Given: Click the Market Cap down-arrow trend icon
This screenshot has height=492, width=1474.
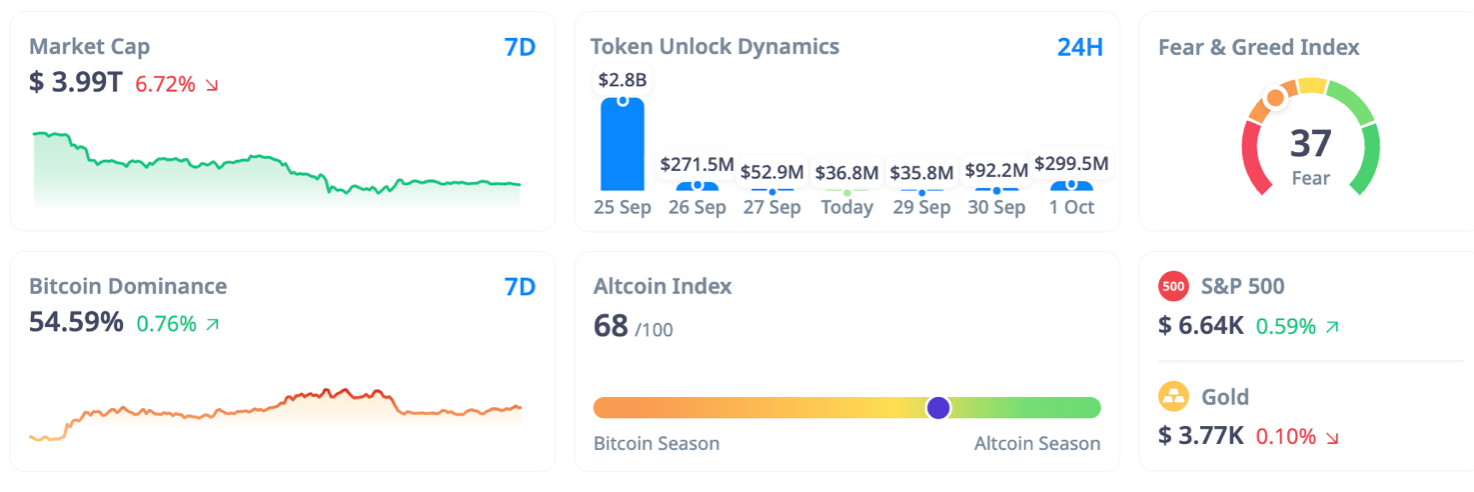Looking at the screenshot, I should pos(211,85).
